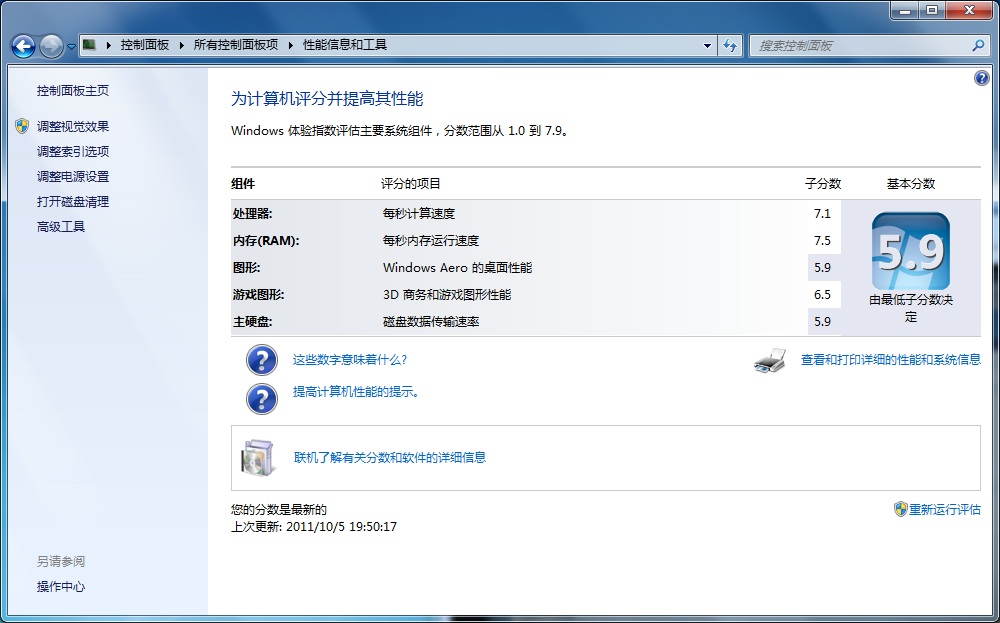Open 查看和打印详细的性能和系统信息 link
Screen dimensions: 1000x623
tap(891, 360)
